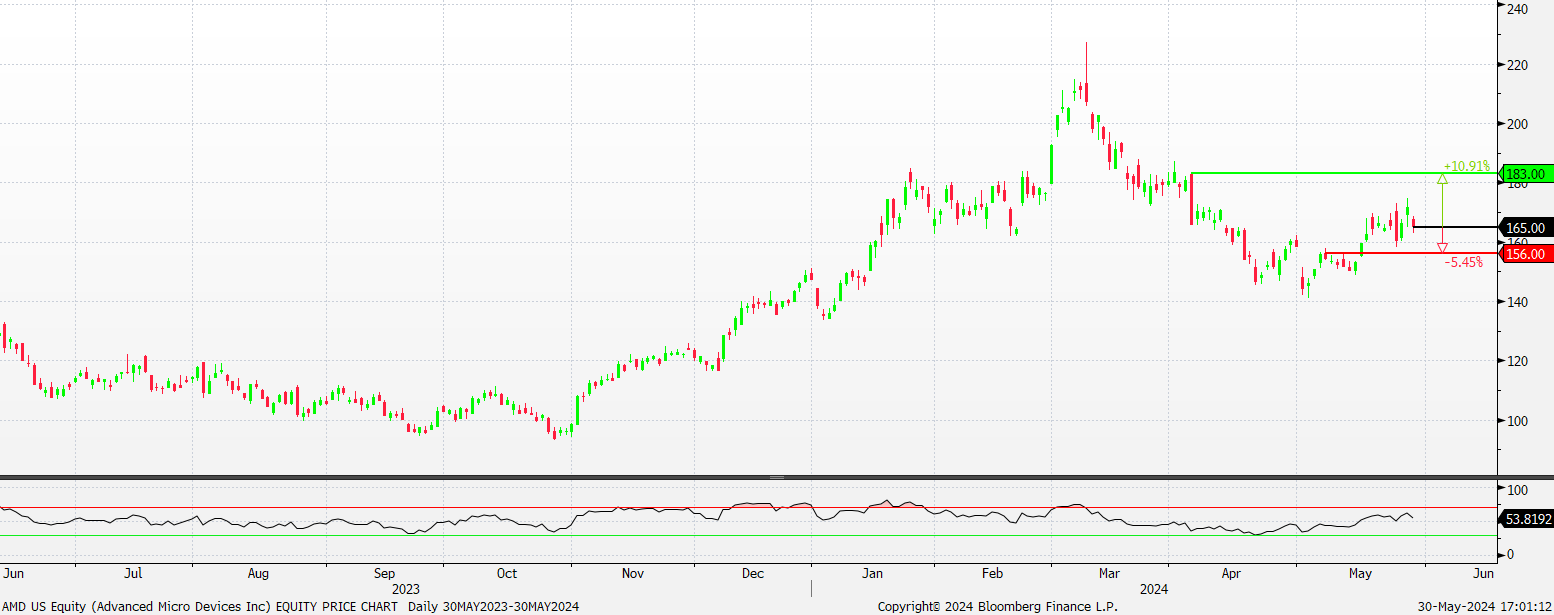
Task: Click the Daily 30MAY2023-30MAY2024 range text
Action: click(x=493, y=607)
